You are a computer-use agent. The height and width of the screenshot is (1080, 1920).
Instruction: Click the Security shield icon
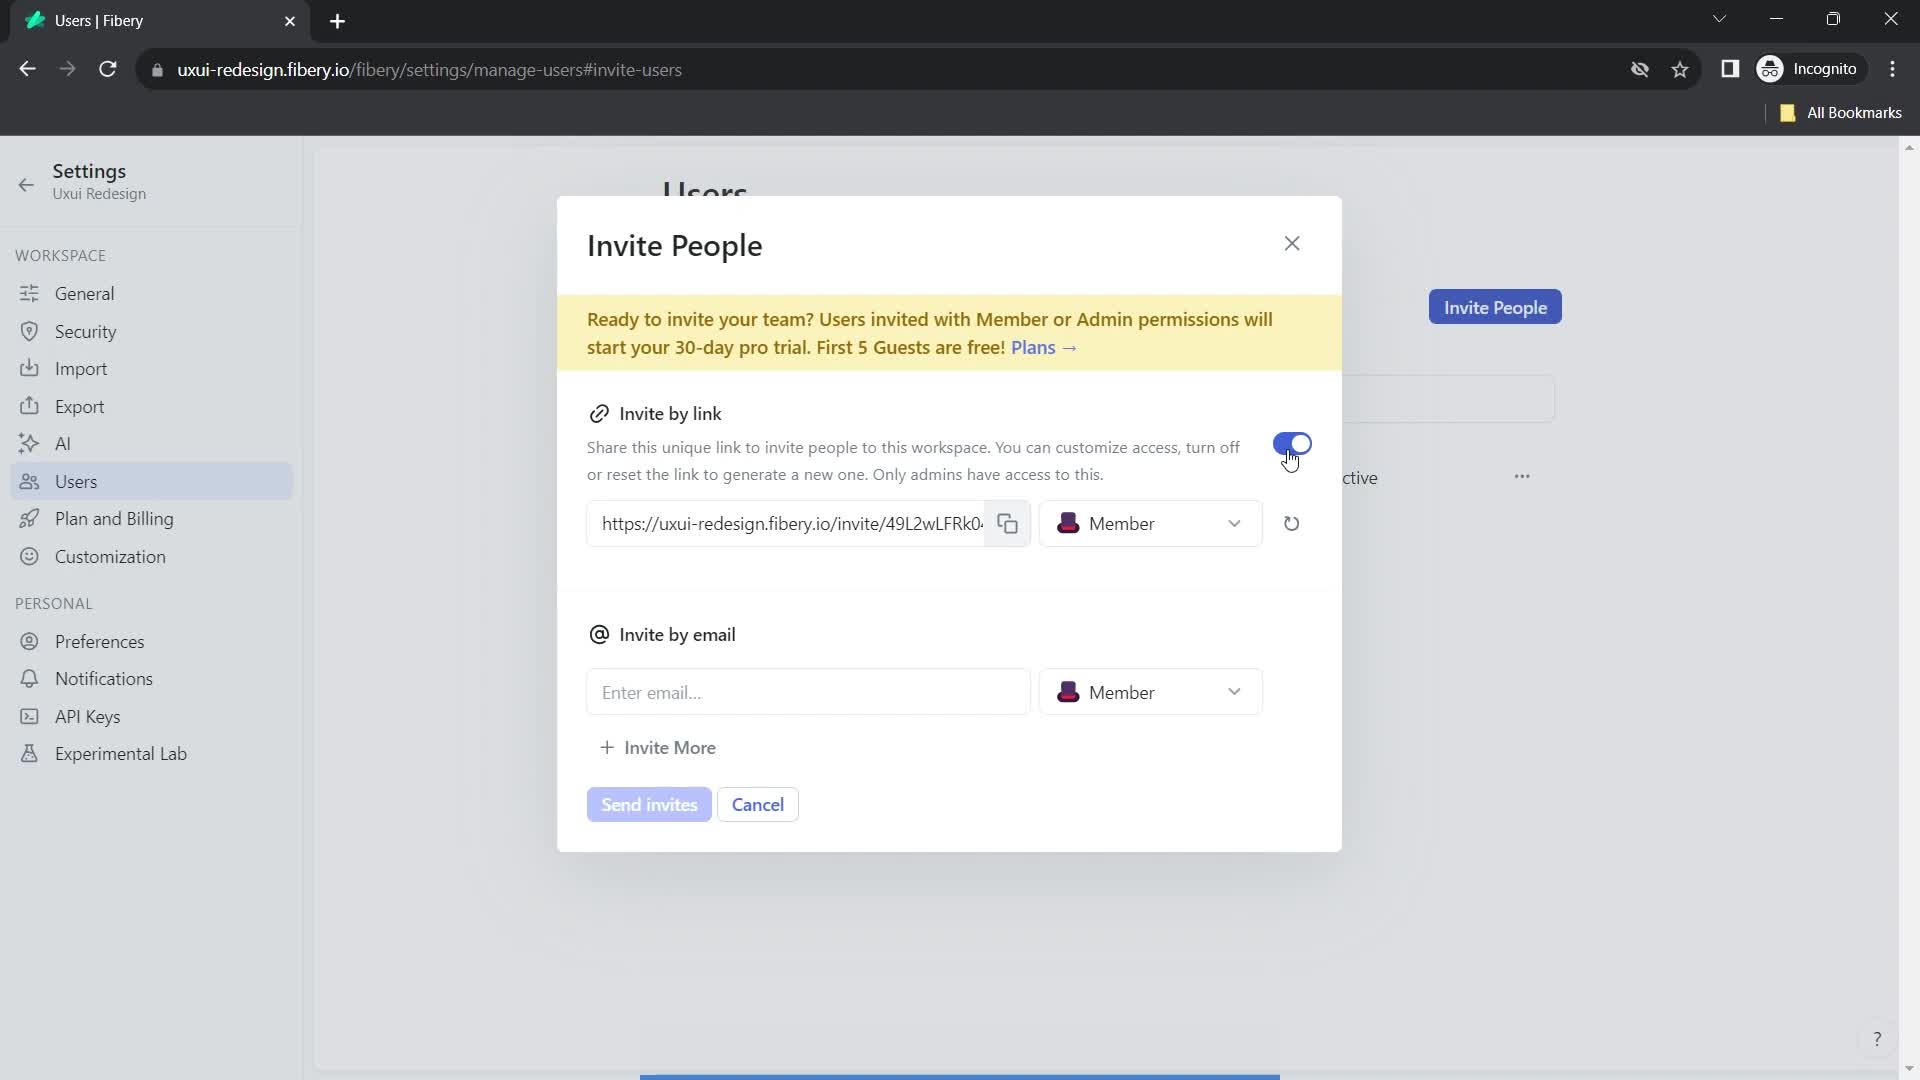click(x=29, y=332)
